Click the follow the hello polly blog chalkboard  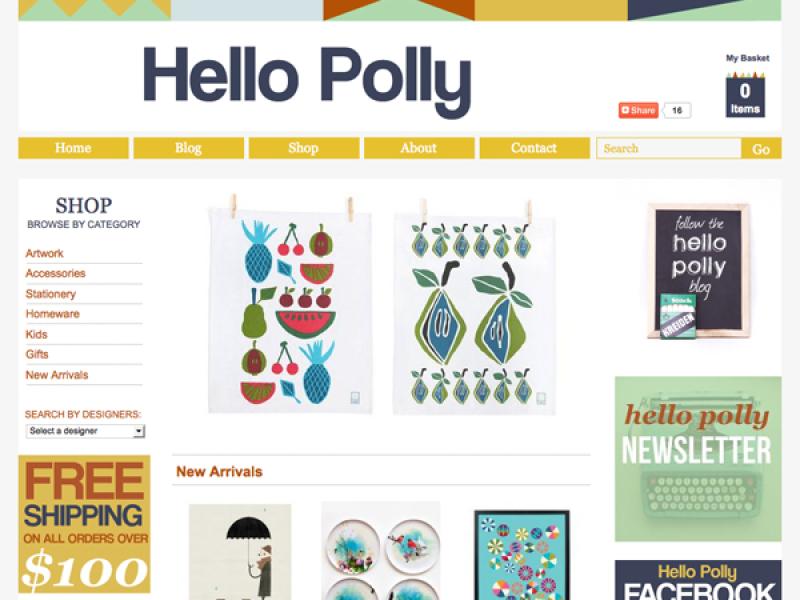coord(698,271)
